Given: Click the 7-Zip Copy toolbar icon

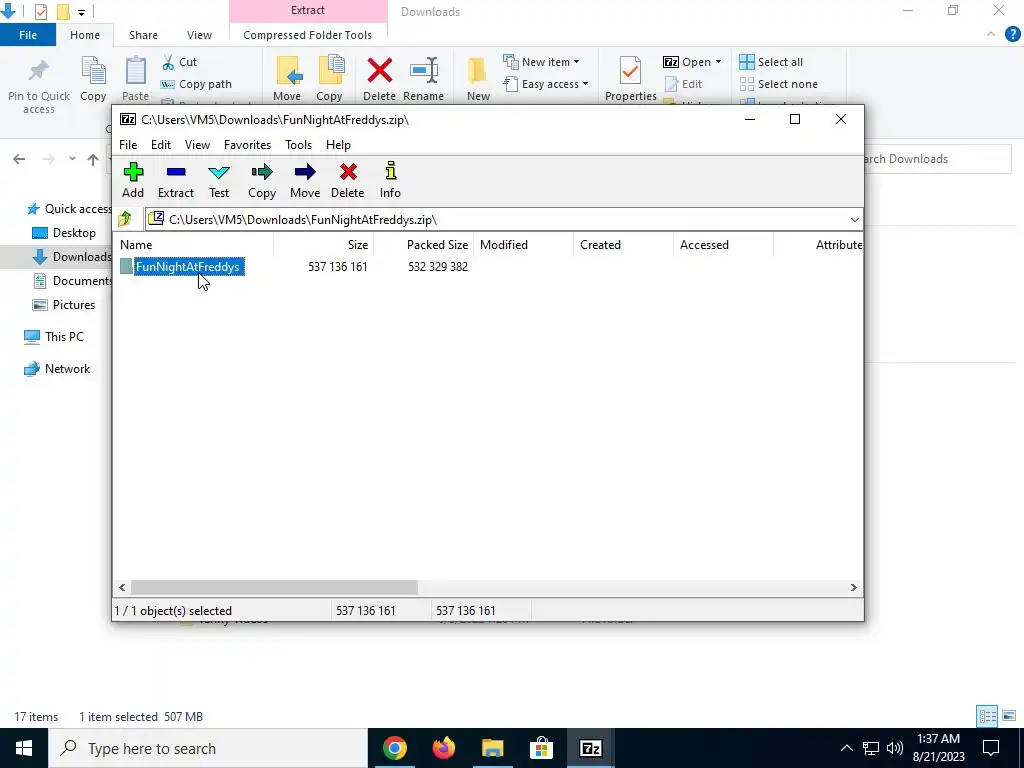Looking at the screenshot, I should click(x=262, y=180).
